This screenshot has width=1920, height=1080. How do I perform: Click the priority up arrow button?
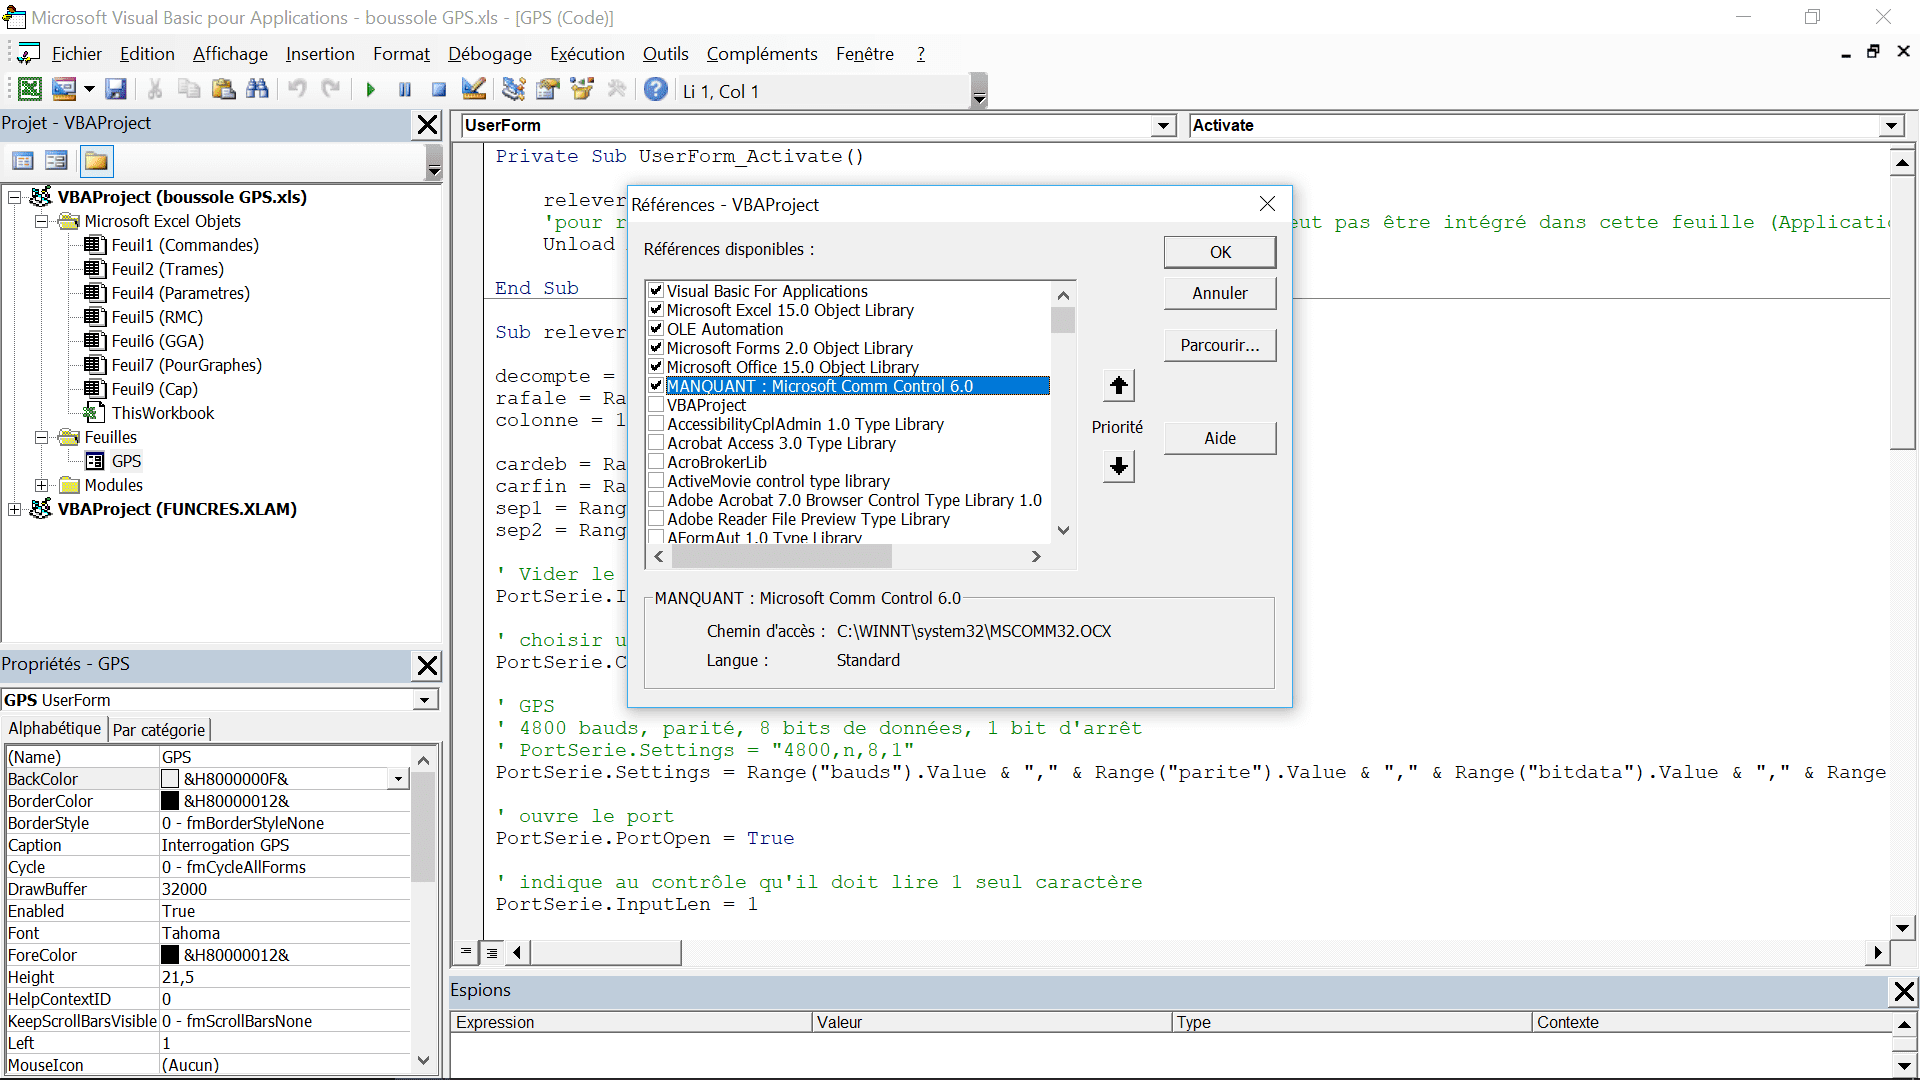tap(1118, 386)
